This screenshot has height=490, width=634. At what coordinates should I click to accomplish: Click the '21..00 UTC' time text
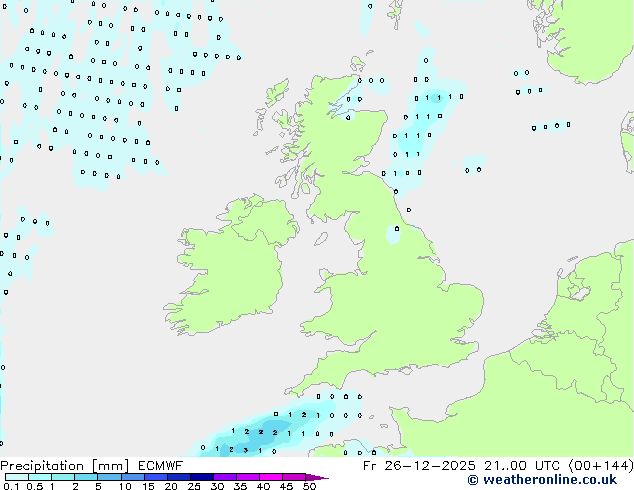(x=522, y=466)
